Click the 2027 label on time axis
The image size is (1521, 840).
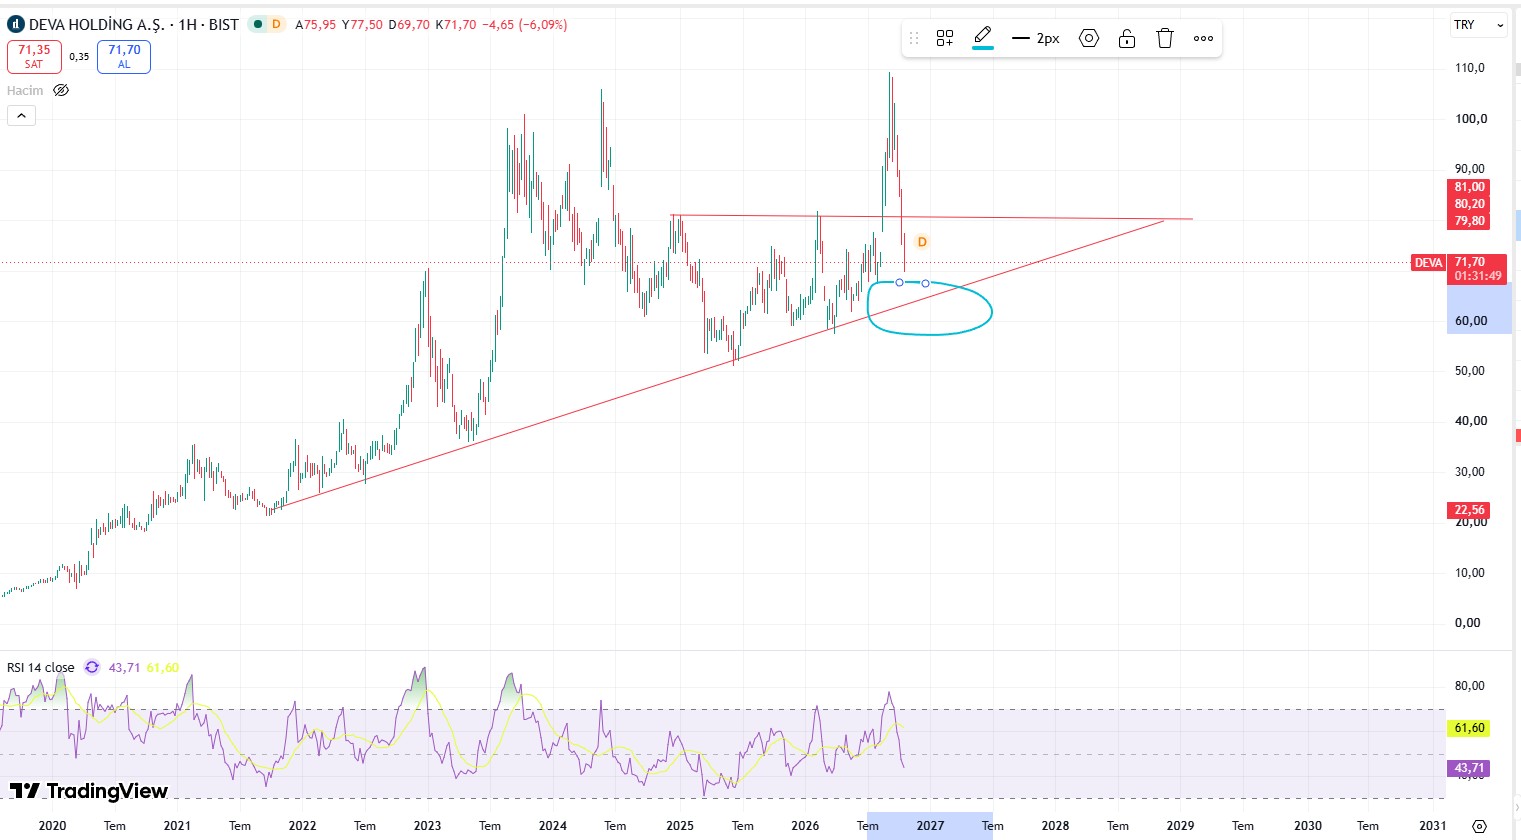coord(930,826)
